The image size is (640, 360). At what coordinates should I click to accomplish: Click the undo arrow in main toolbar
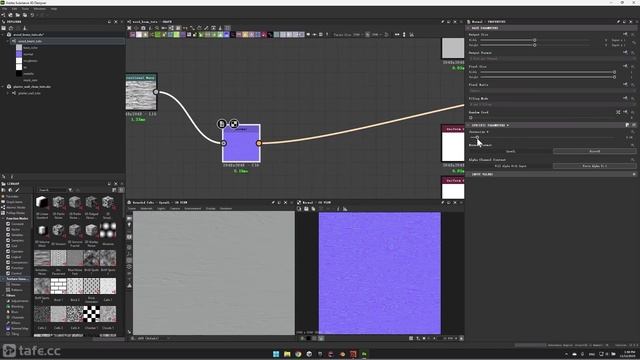coord(32,15)
